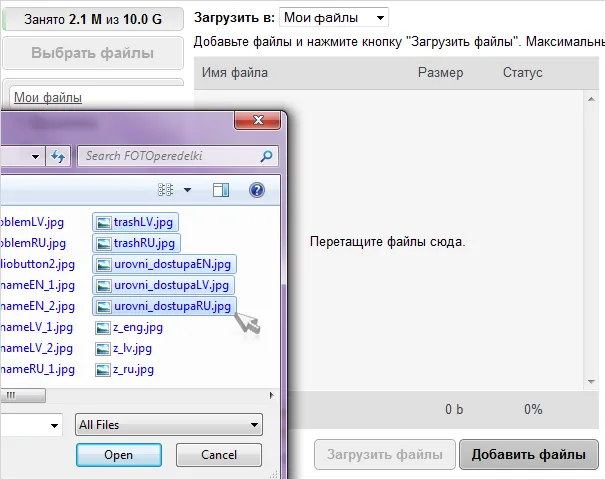
Task: Click the Имя файла column header
Action: [x=235, y=73]
